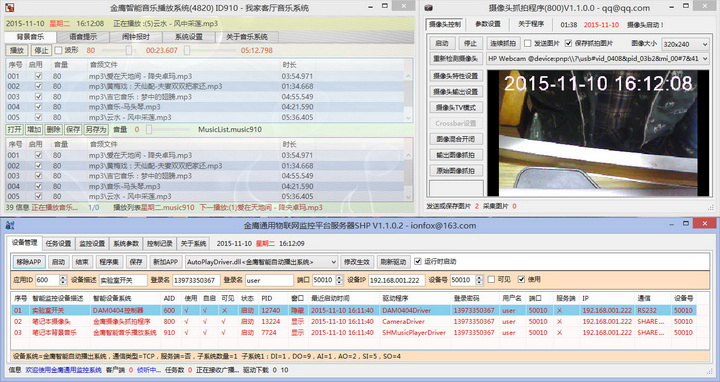Uncheck the 使用 checkbox next to 可见
The image size is (720, 382).
[x=521, y=279]
